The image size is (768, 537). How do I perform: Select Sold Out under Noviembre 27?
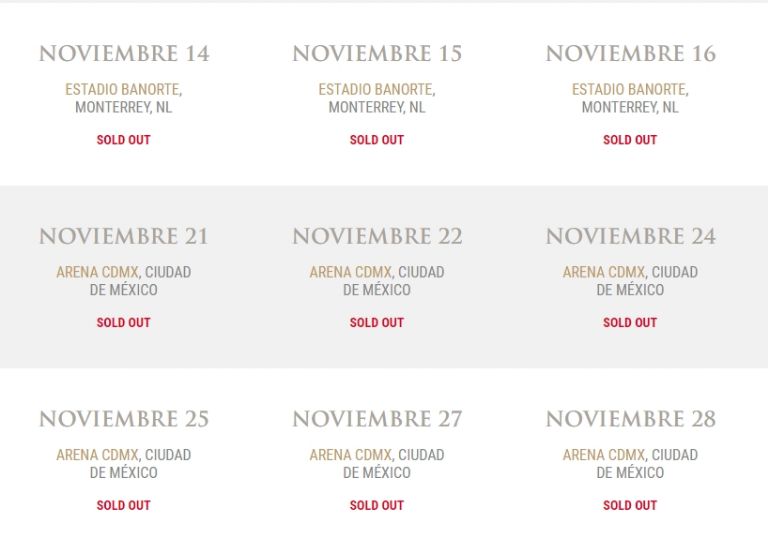click(x=377, y=506)
